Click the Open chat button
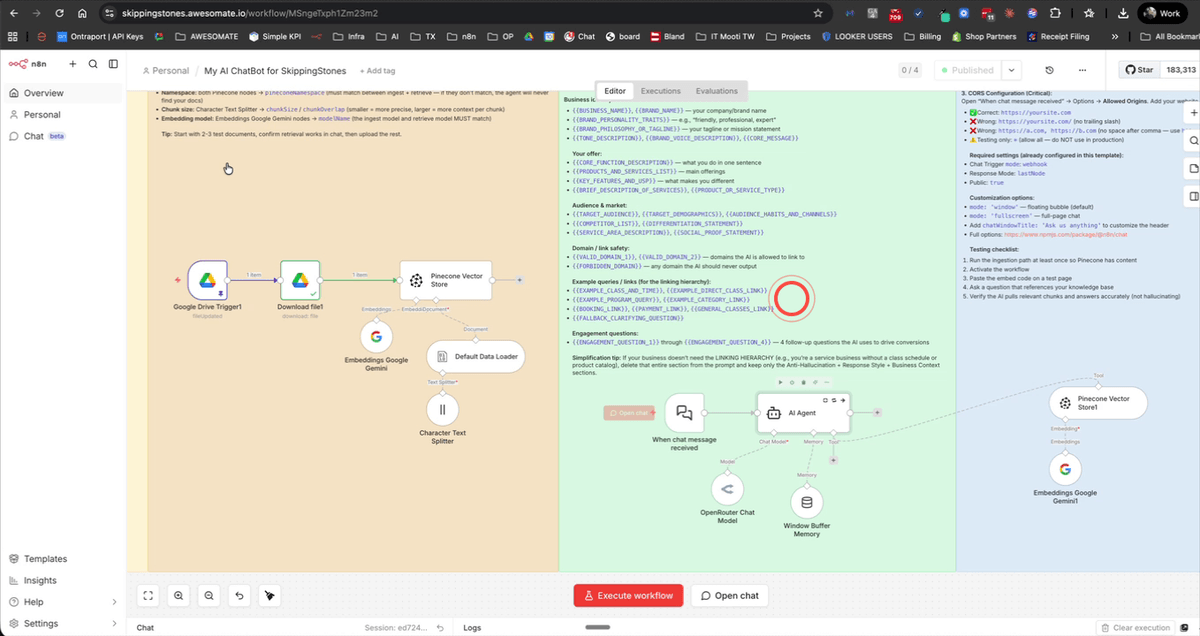The height and width of the screenshot is (636, 1200). [730, 595]
